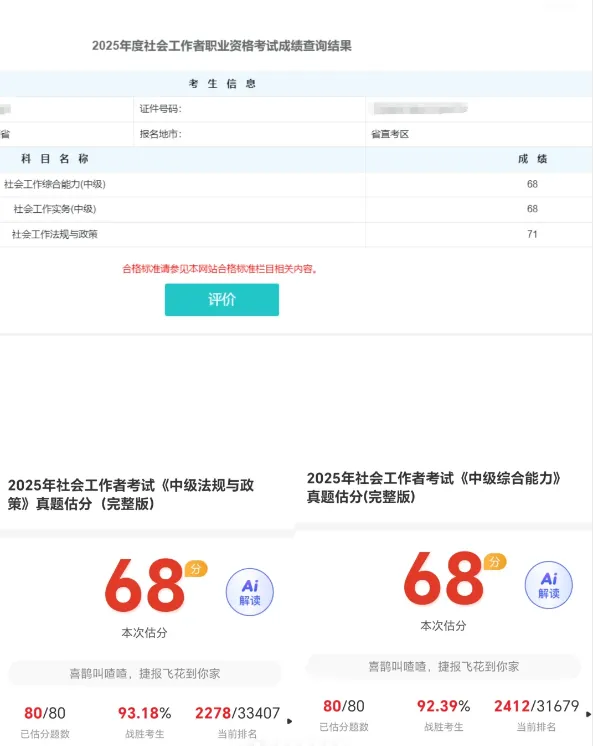Click the score 71 cell
The height and width of the screenshot is (746, 593).
point(532,235)
